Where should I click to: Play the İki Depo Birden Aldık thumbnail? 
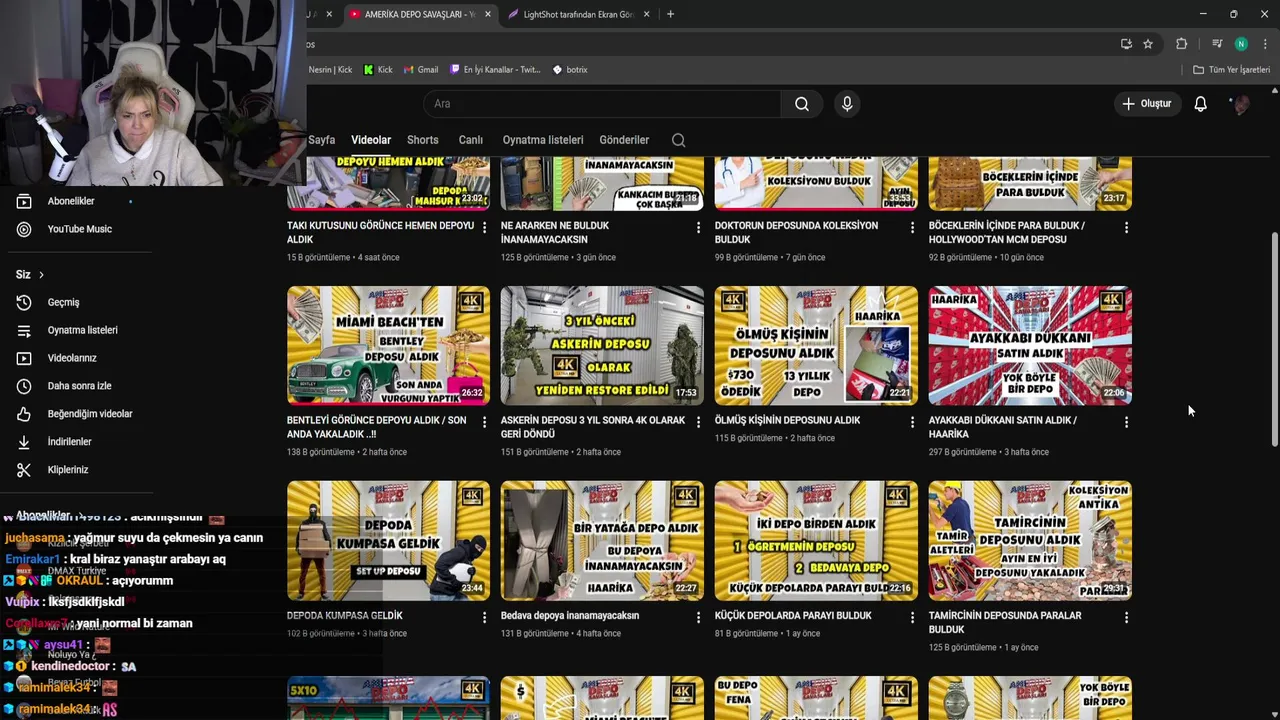pos(816,540)
